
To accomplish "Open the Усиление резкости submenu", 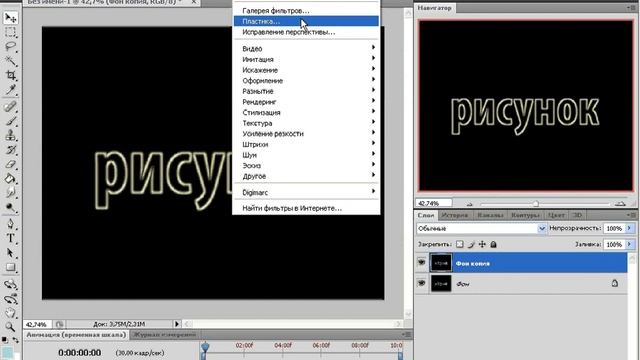I will pyautogui.click(x=306, y=133).
